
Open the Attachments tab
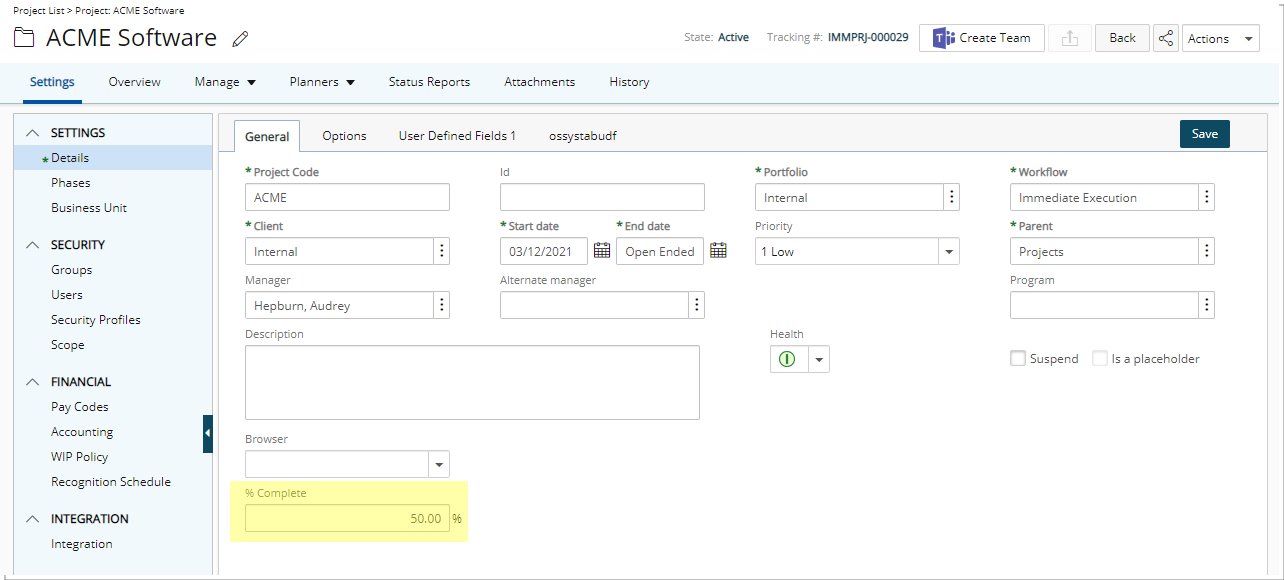[x=539, y=82]
